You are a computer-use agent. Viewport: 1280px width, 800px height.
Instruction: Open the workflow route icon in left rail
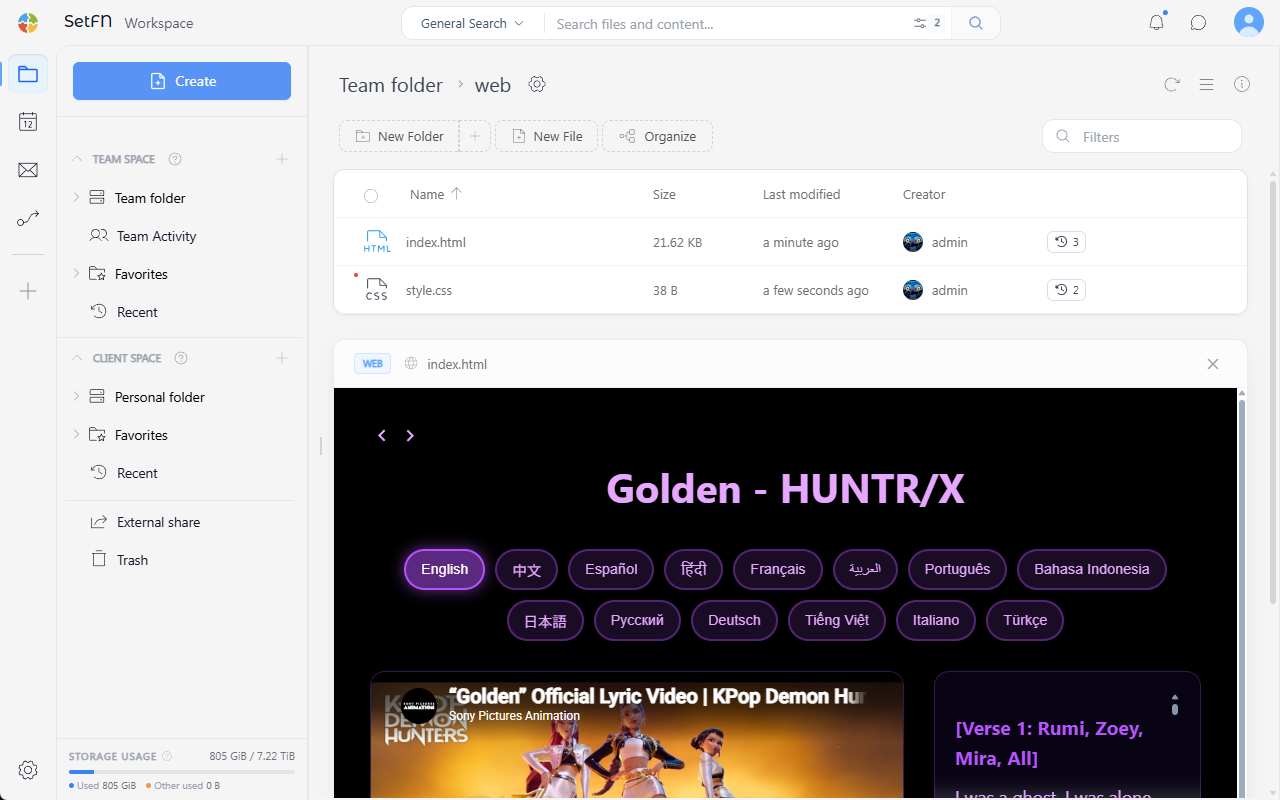click(x=28, y=218)
